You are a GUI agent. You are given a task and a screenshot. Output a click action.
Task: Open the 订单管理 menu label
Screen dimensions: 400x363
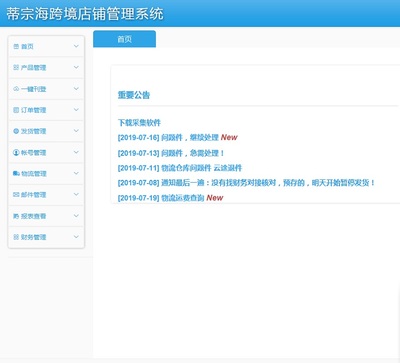coord(33,110)
